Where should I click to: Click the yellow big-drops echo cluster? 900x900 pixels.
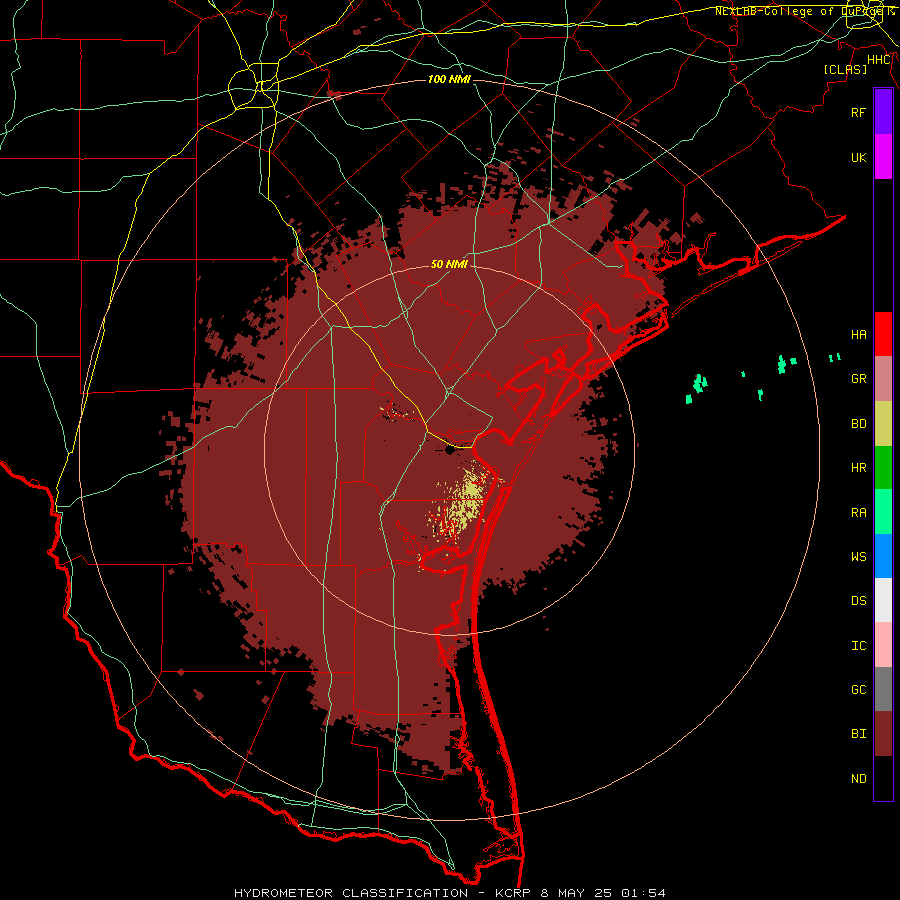(x=464, y=502)
